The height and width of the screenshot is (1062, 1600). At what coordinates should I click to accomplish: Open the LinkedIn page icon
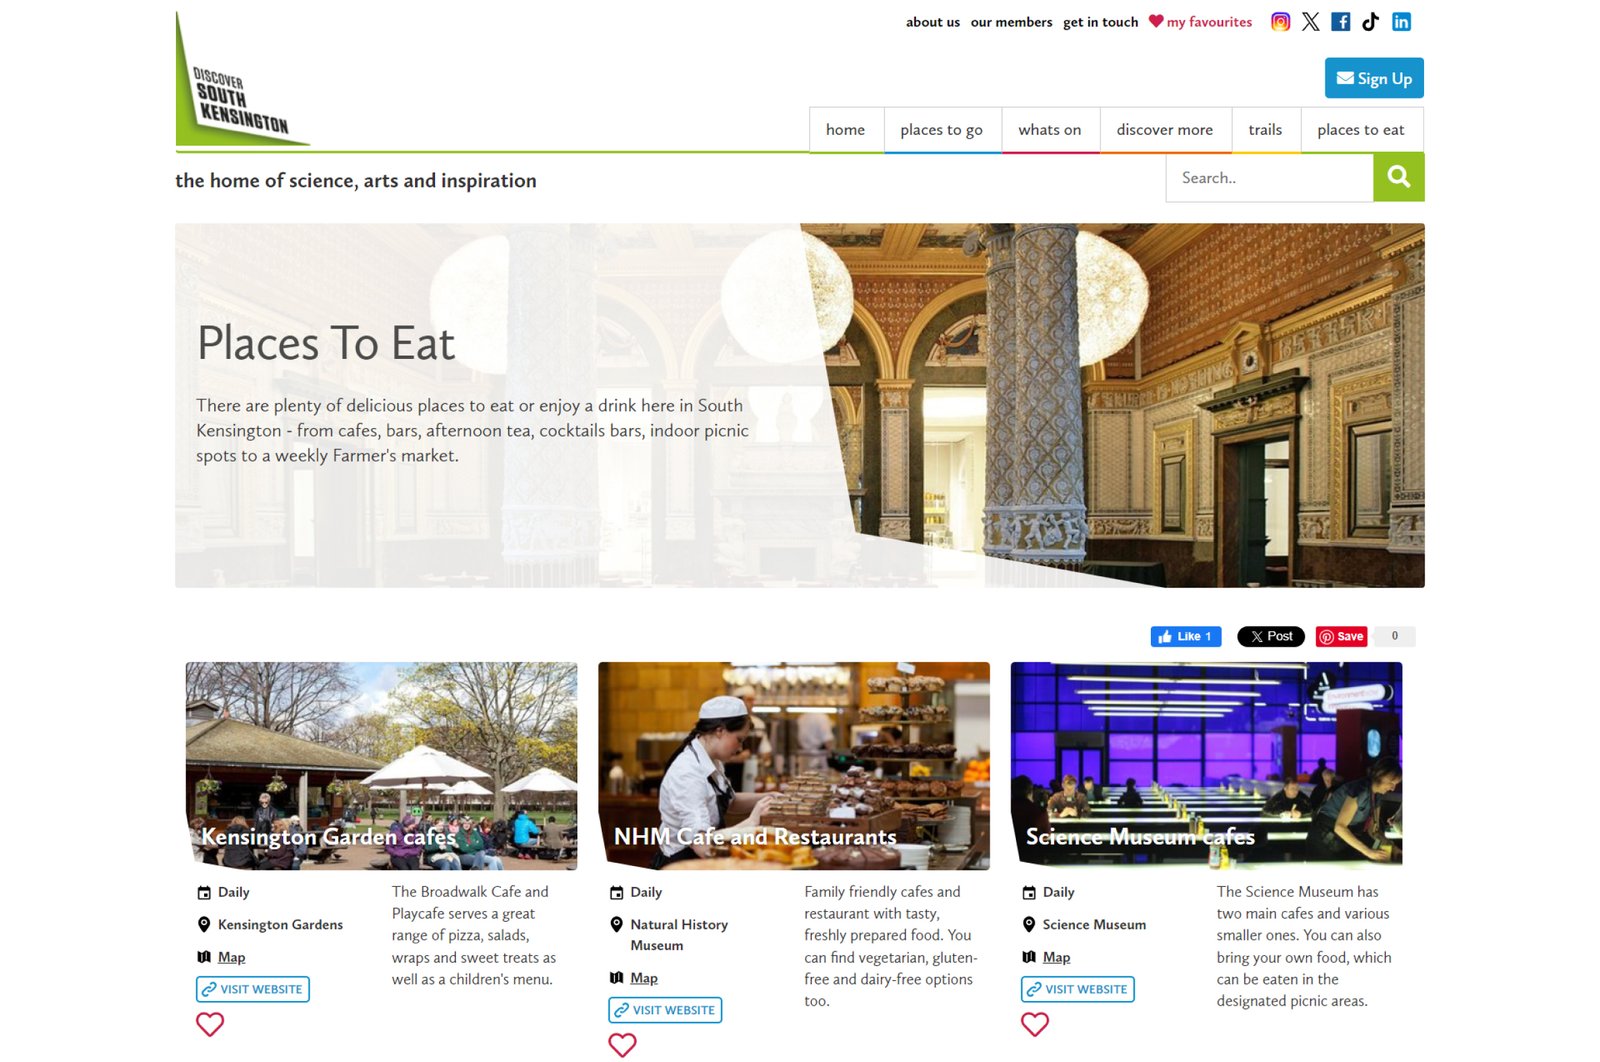tap(1401, 22)
